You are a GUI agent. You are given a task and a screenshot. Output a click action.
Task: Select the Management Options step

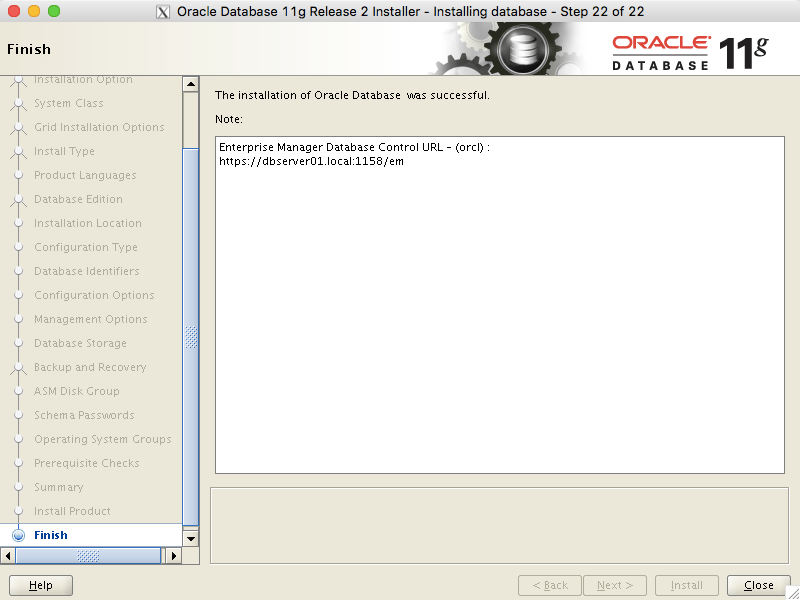92,319
